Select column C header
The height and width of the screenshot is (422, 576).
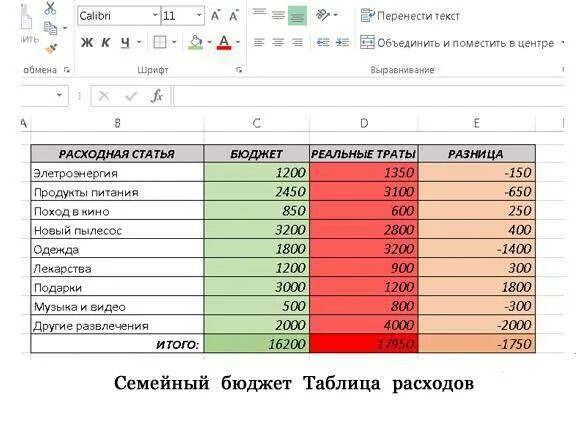pyautogui.click(x=257, y=123)
